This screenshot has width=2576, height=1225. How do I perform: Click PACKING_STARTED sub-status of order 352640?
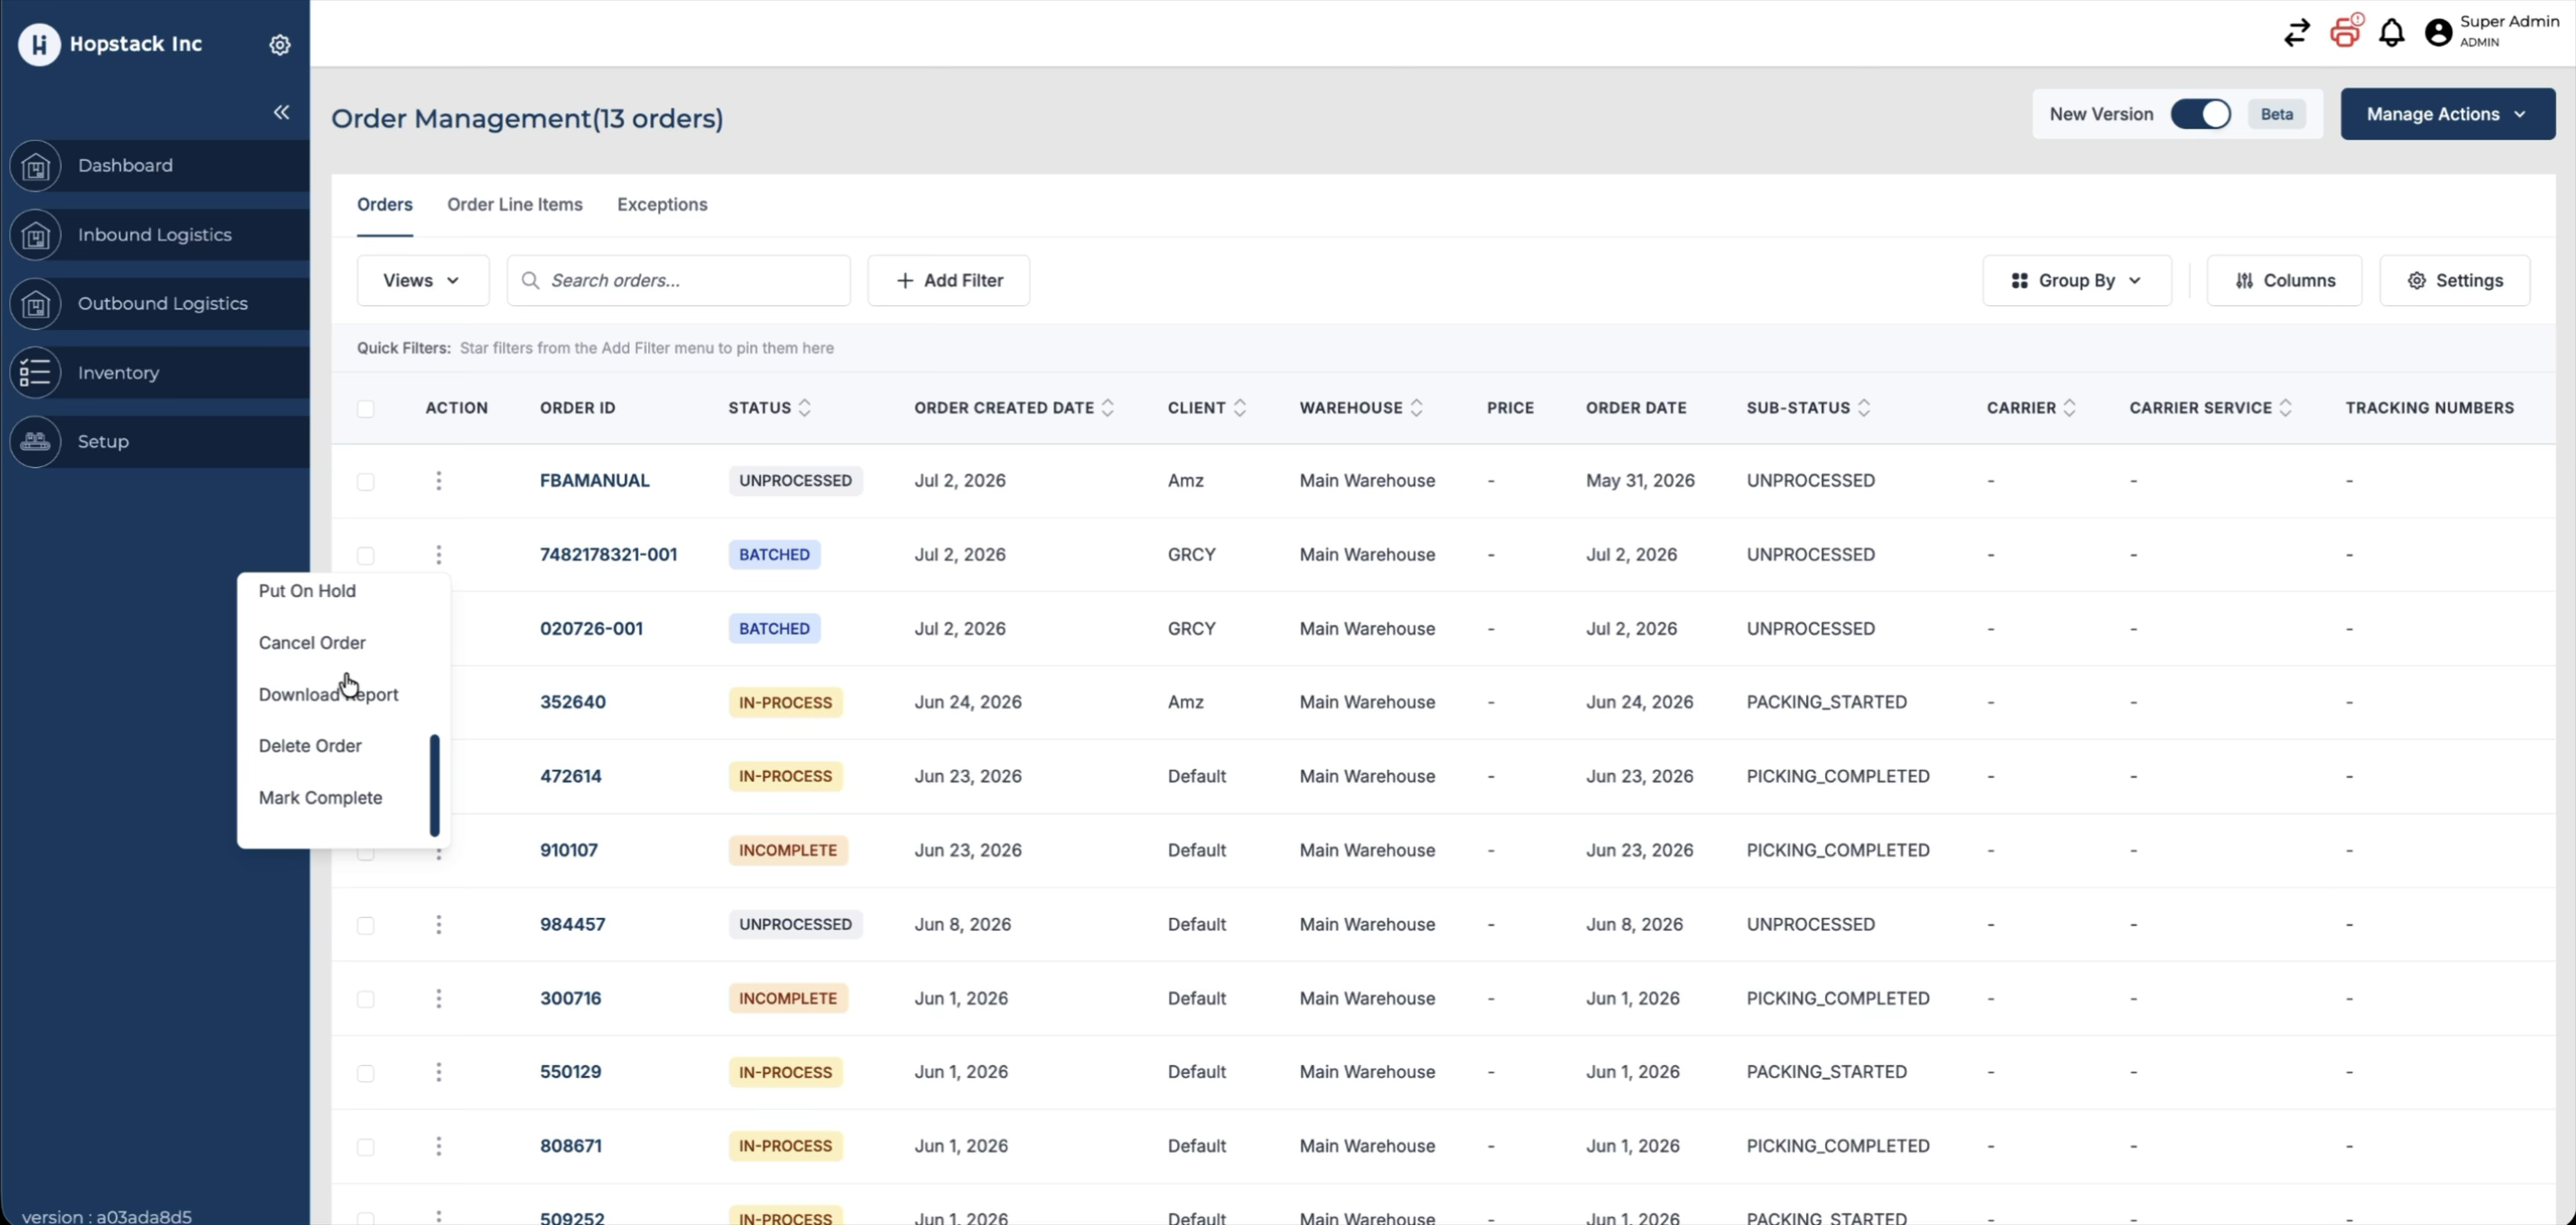tap(1826, 702)
